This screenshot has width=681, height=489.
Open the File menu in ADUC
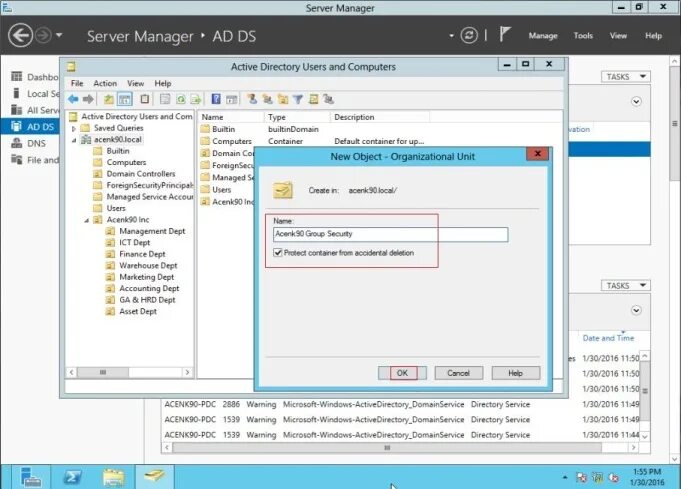77,83
